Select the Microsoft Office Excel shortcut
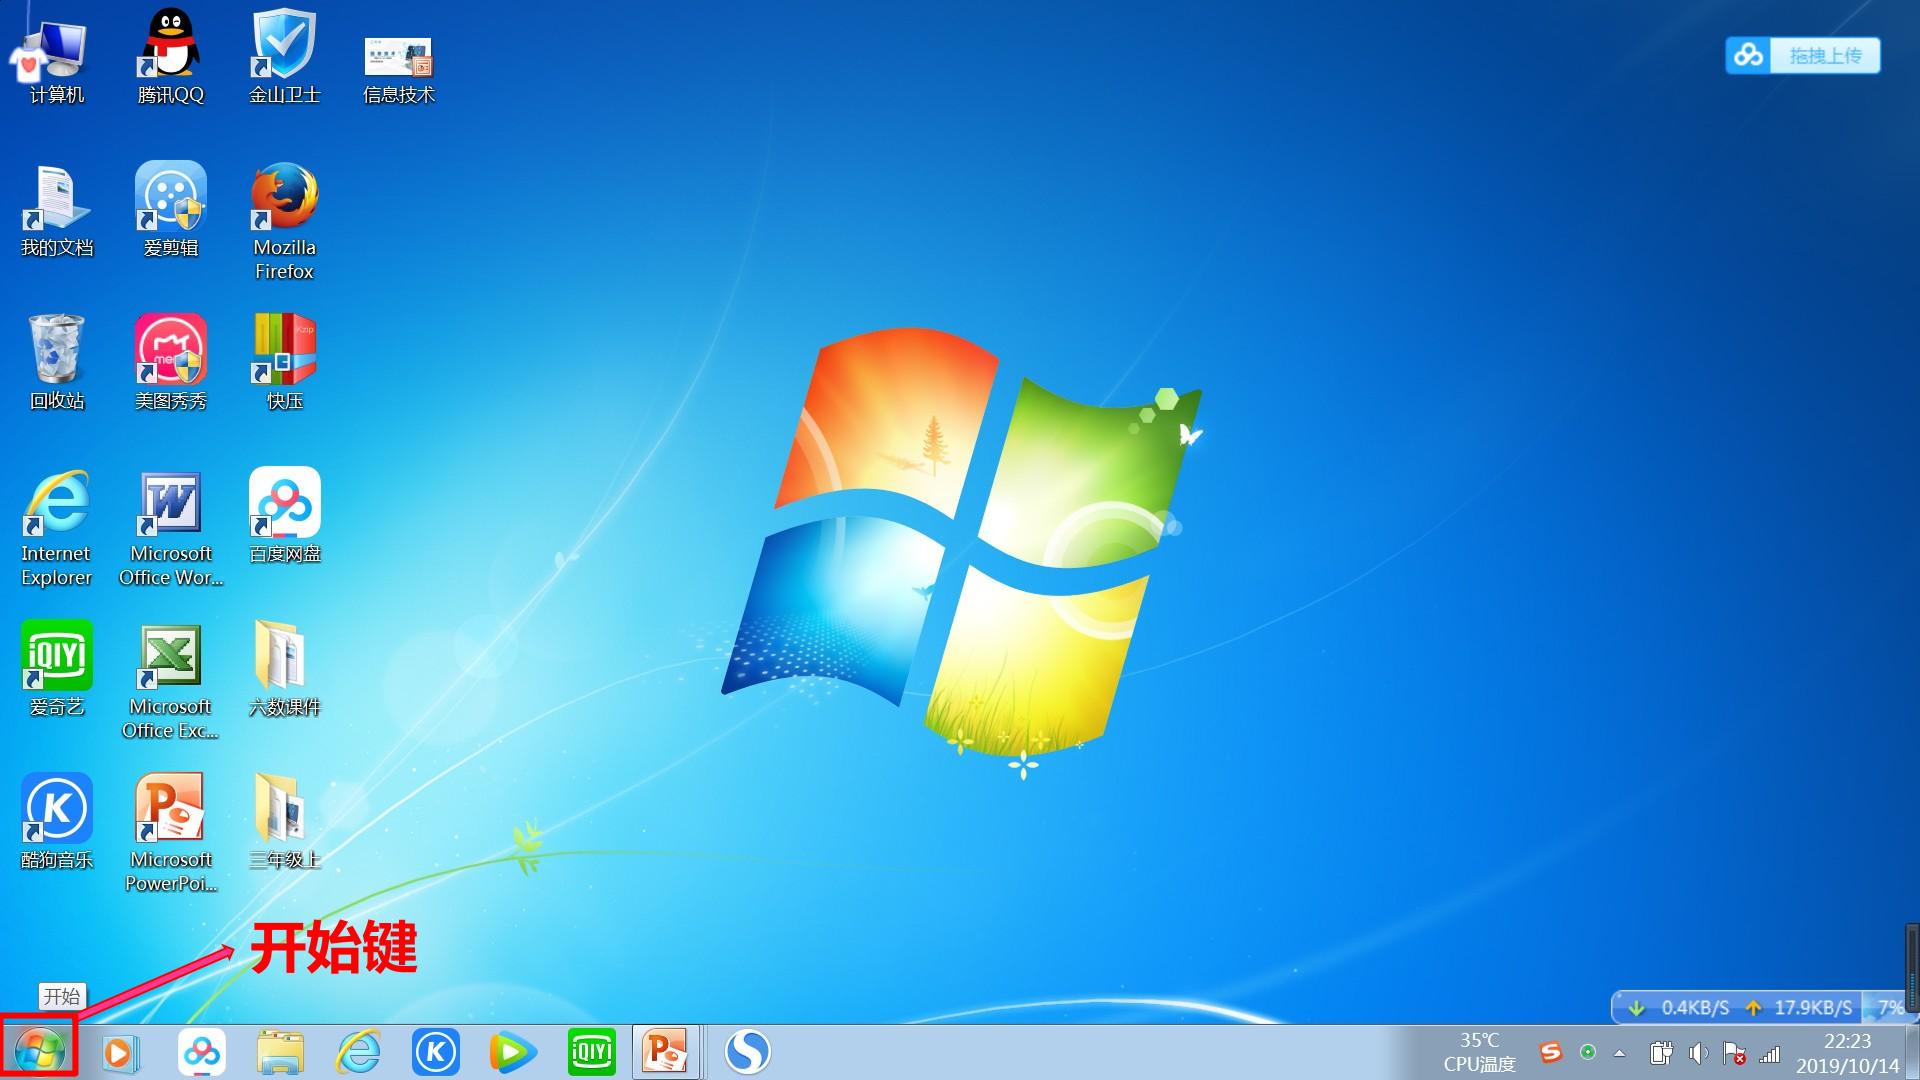 click(x=171, y=682)
